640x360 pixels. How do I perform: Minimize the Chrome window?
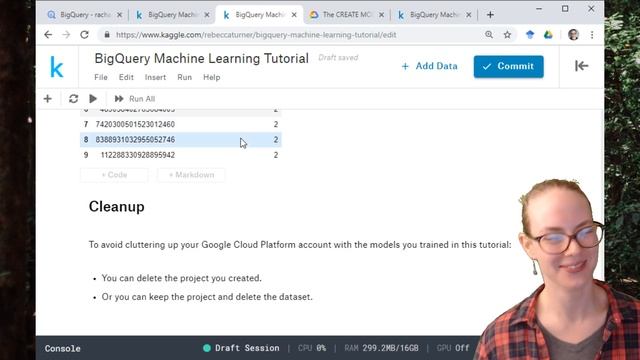pyautogui.click(x=539, y=9)
